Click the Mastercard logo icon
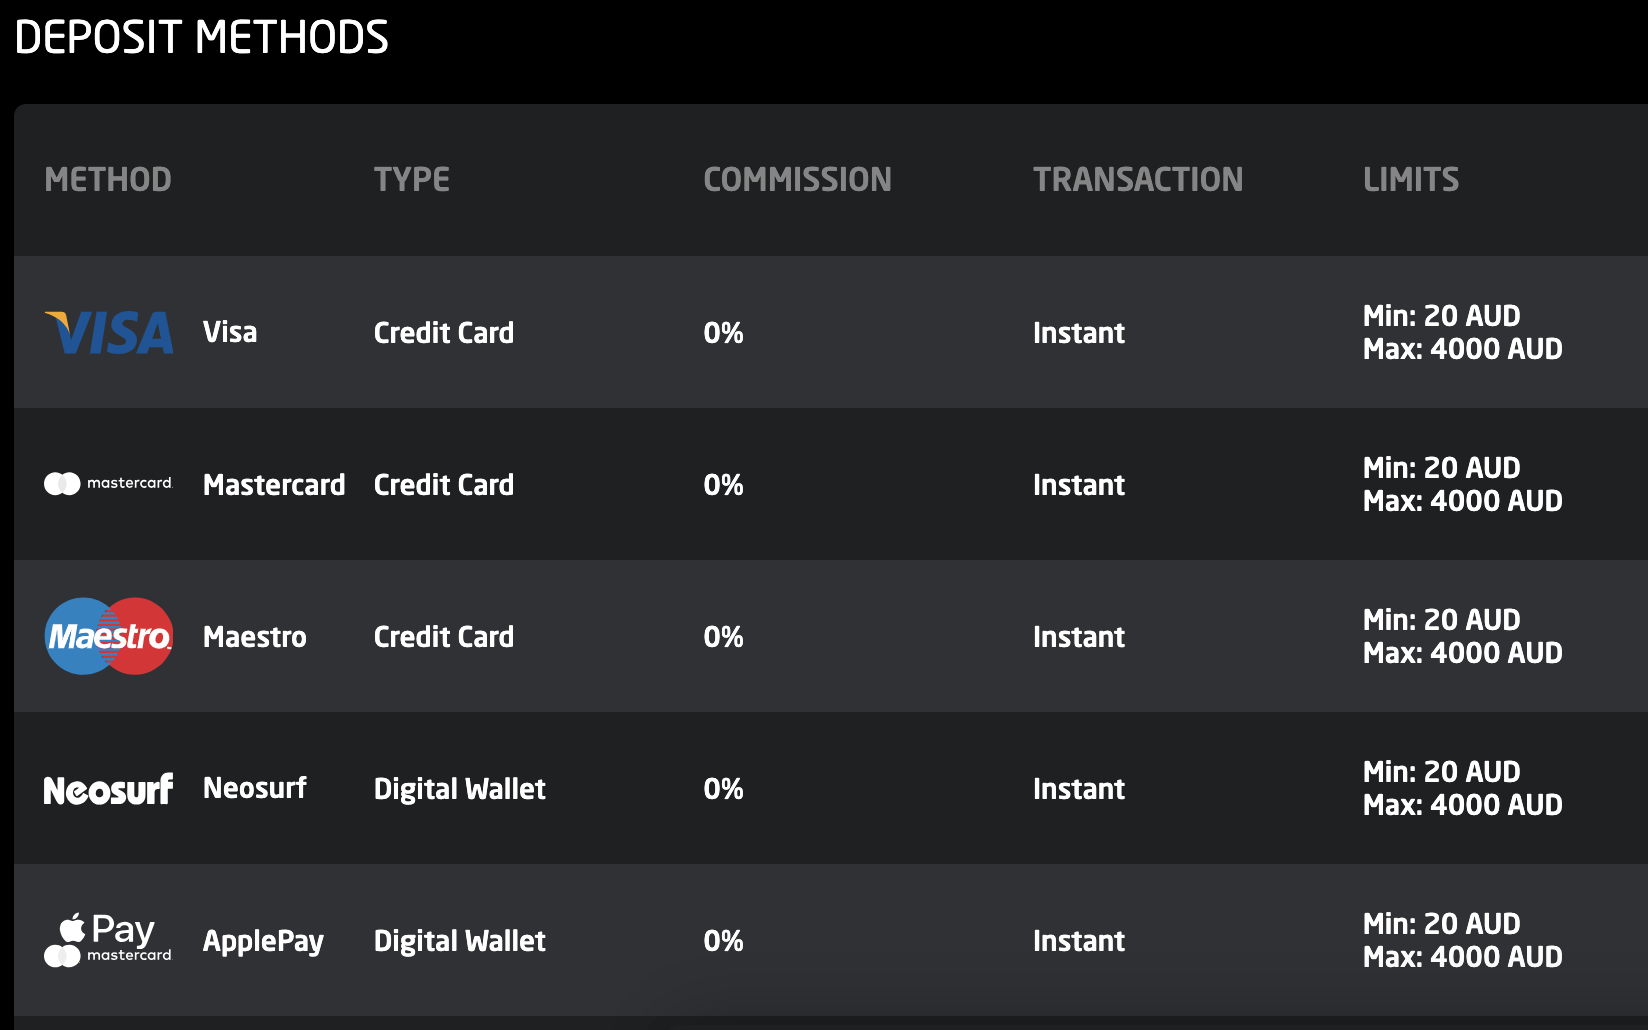This screenshot has width=1648, height=1030. (x=108, y=484)
